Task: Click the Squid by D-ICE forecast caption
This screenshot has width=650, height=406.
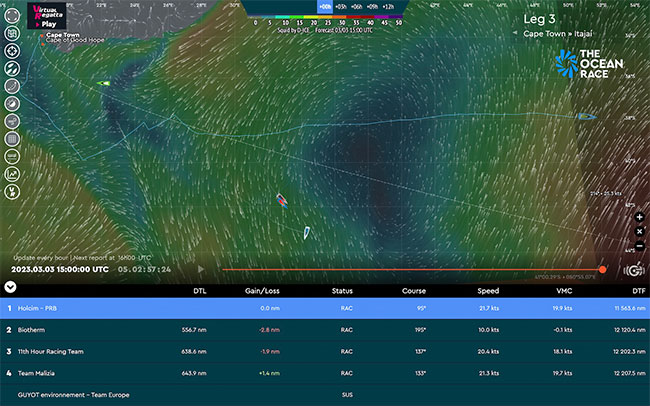Action: (x=325, y=30)
